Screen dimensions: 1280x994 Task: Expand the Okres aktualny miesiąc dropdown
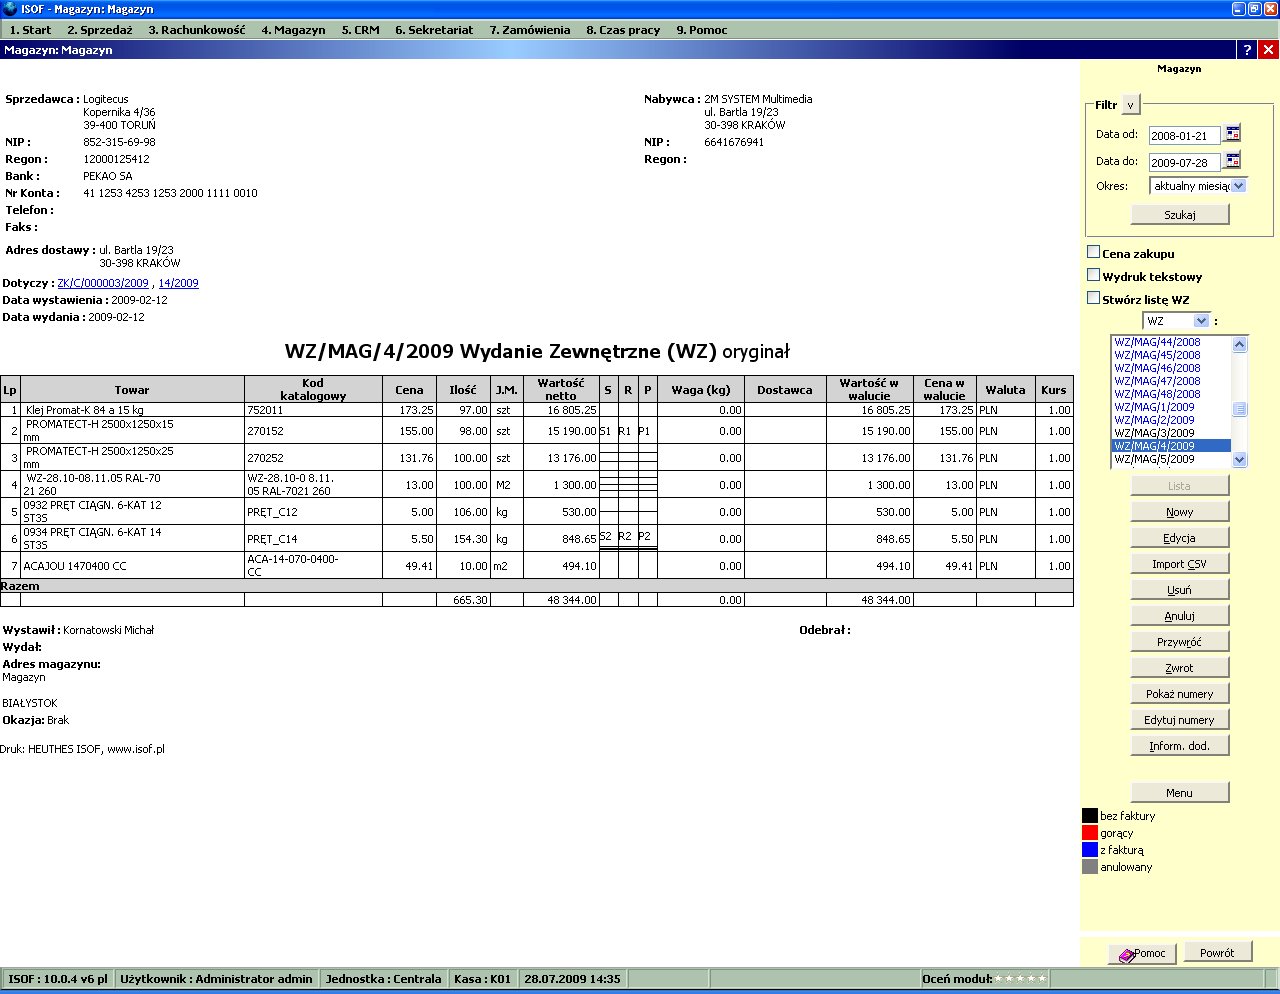[x=1198, y=186]
